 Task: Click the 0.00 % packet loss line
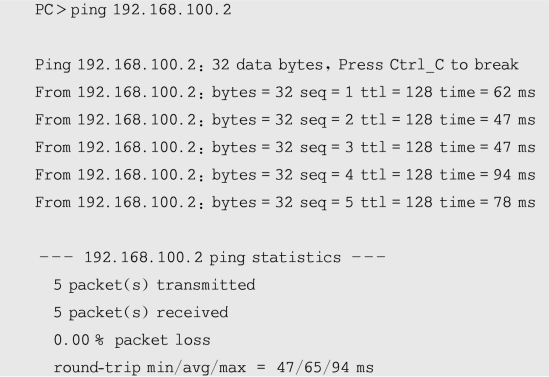coord(132,340)
